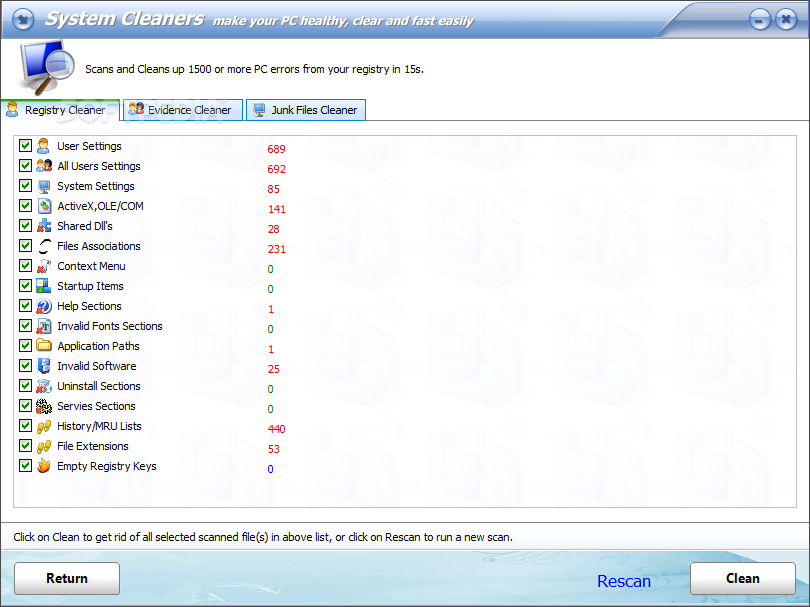
Task: Click the Context Menu icon
Action: [44, 266]
